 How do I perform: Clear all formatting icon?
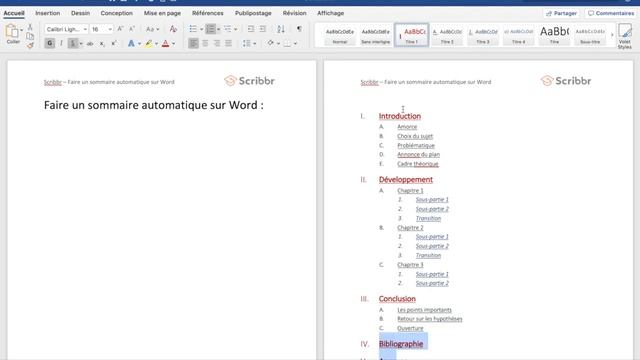pos(173,29)
